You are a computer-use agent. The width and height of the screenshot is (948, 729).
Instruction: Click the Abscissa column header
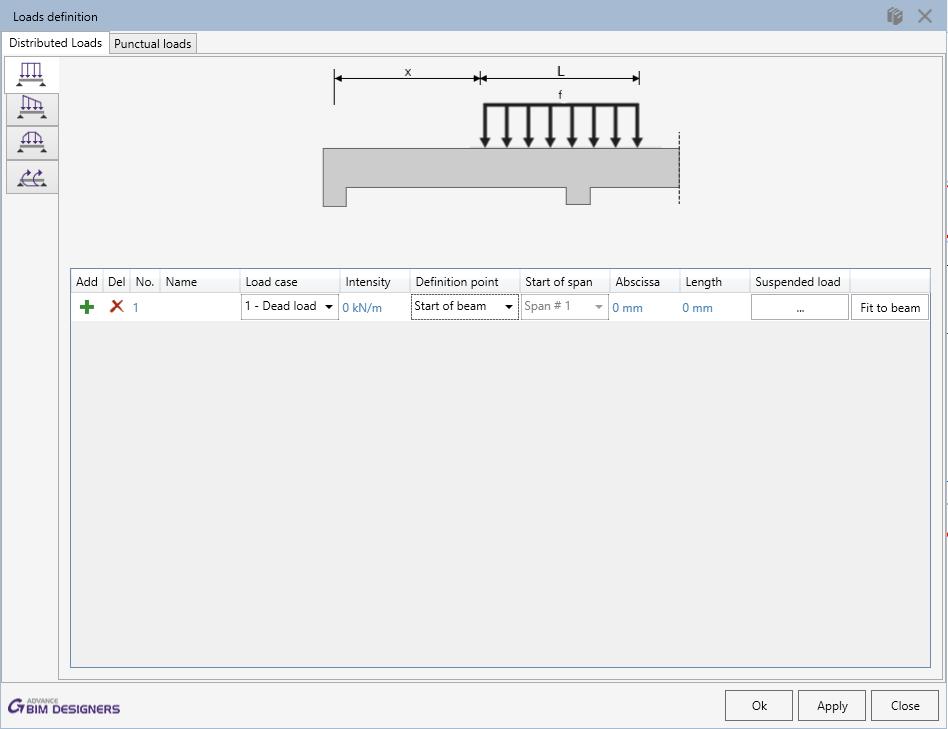(x=644, y=282)
